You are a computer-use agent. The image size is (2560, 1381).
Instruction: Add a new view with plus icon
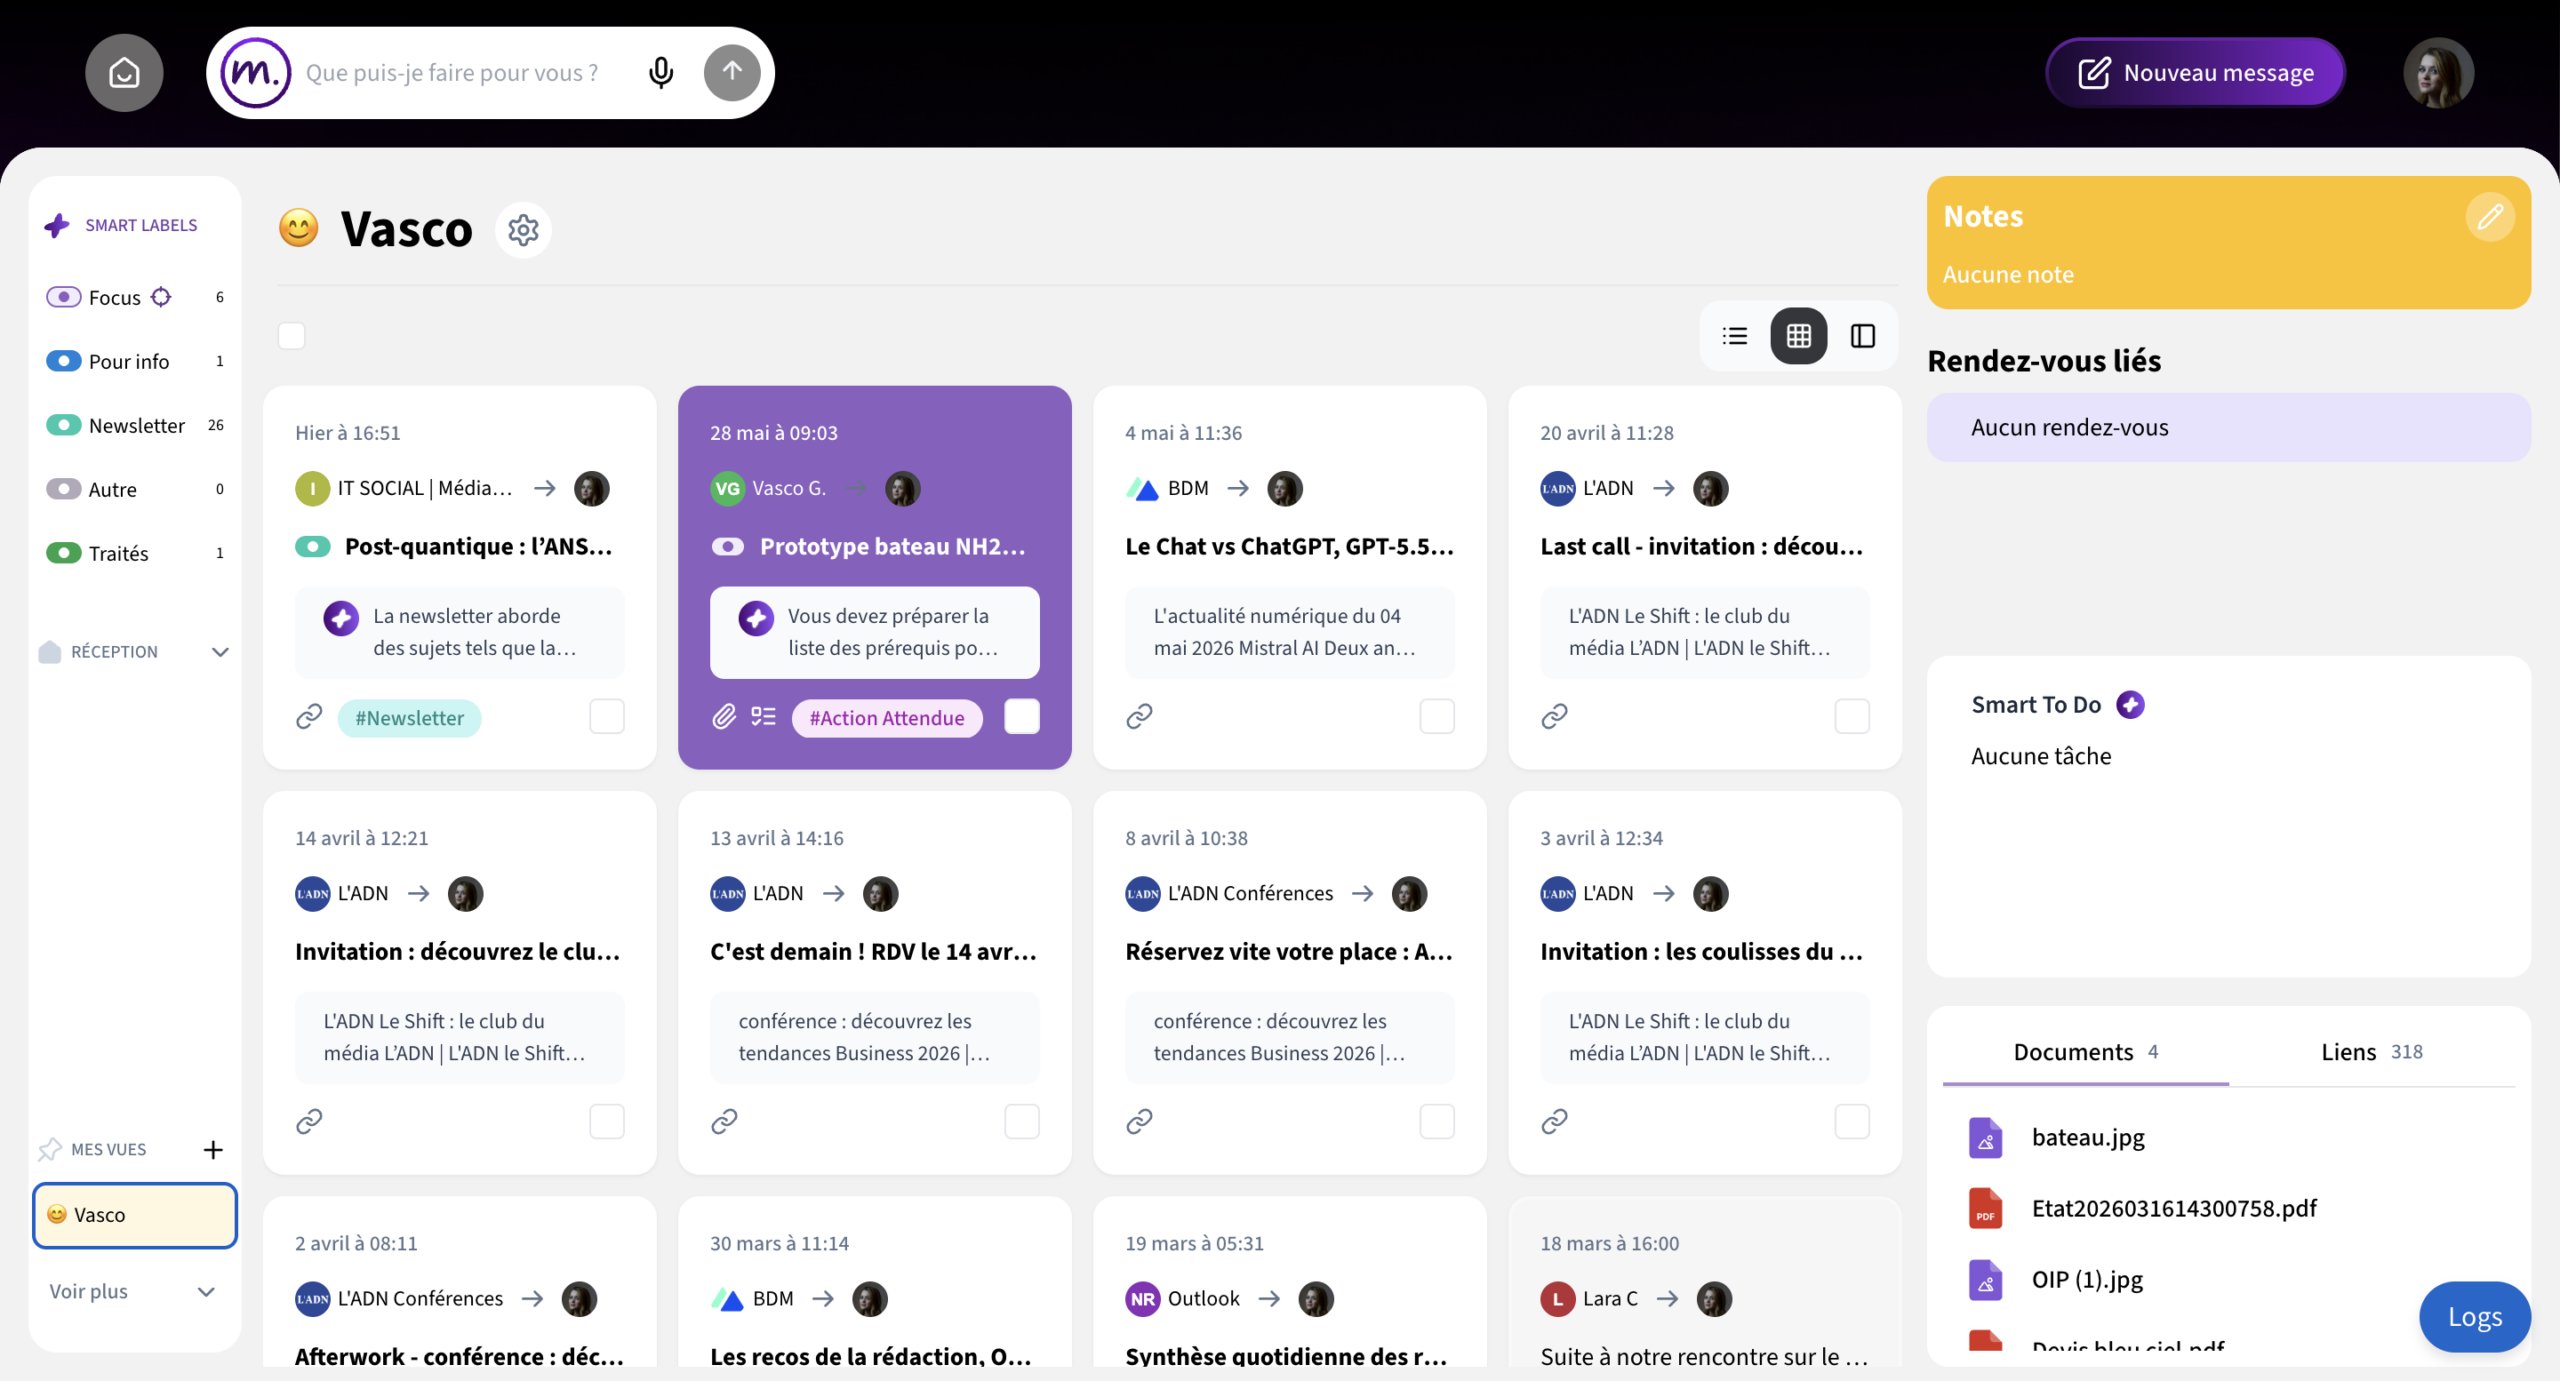click(x=213, y=1150)
